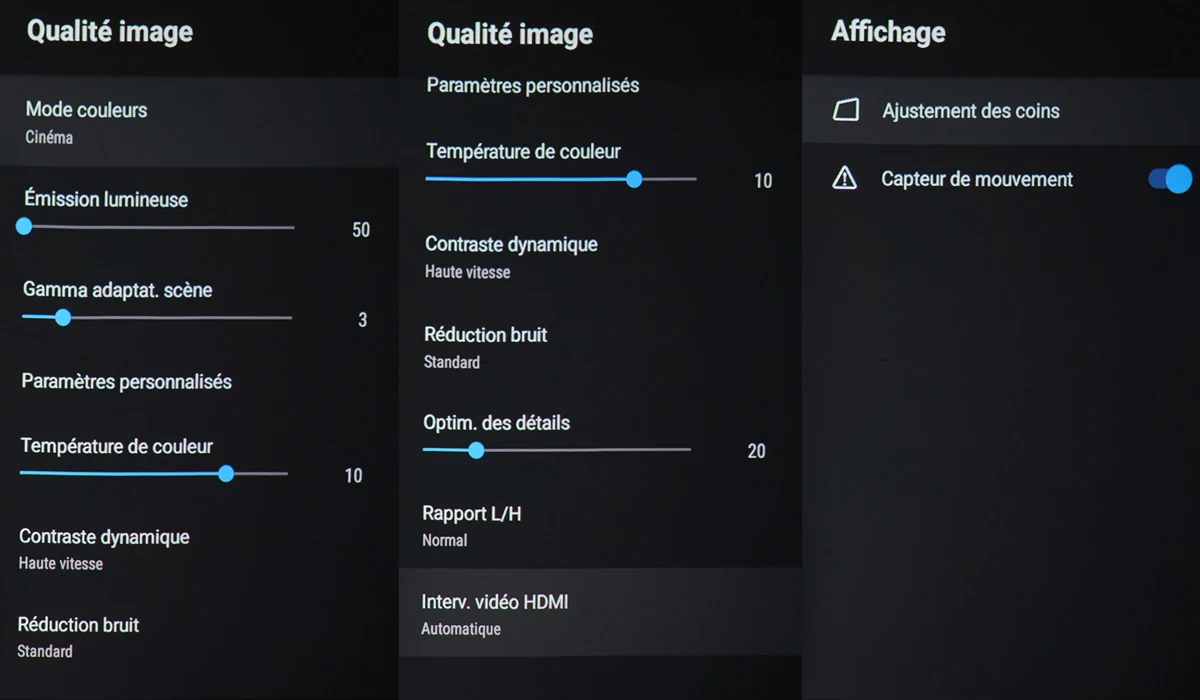Turn off the Capteur de mouvement switch
Image resolution: width=1200 pixels, height=700 pixels.
pos(1171,179)
